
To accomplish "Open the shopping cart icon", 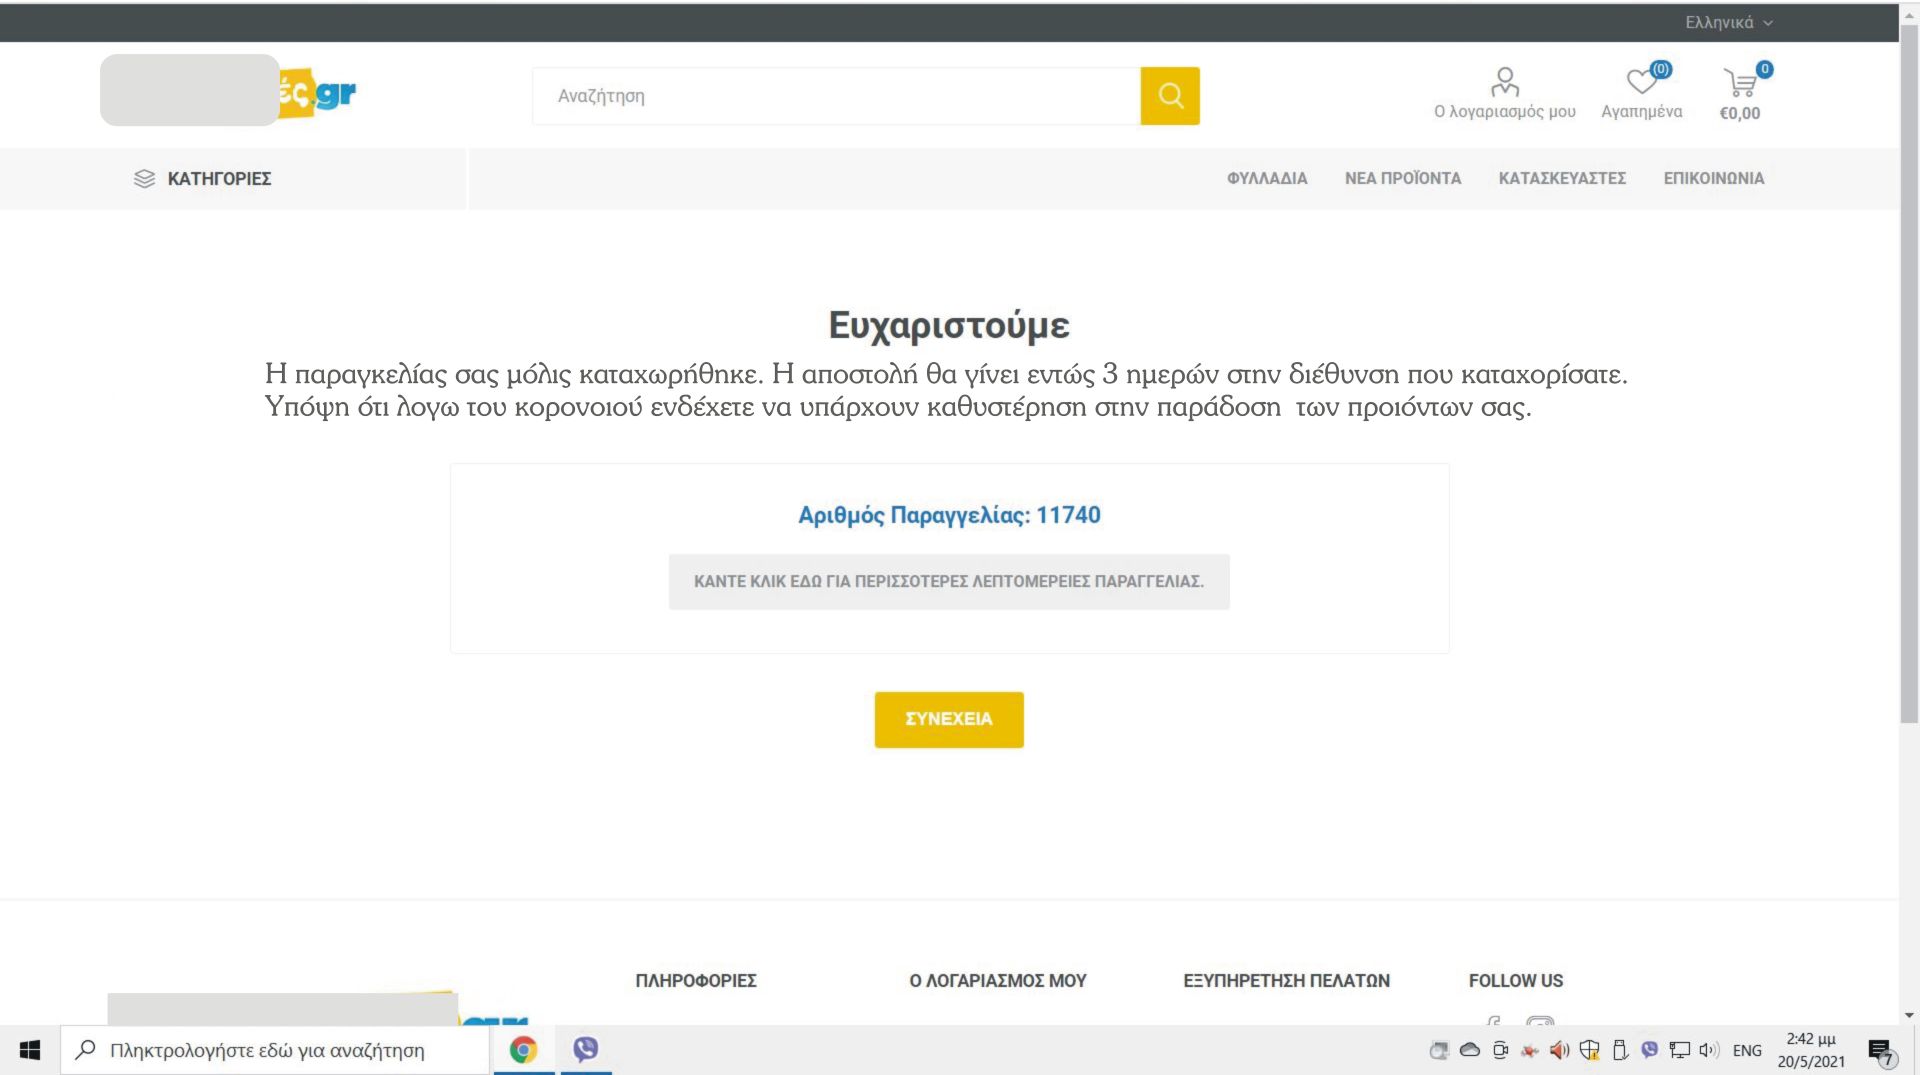I will click(1740, 84).
